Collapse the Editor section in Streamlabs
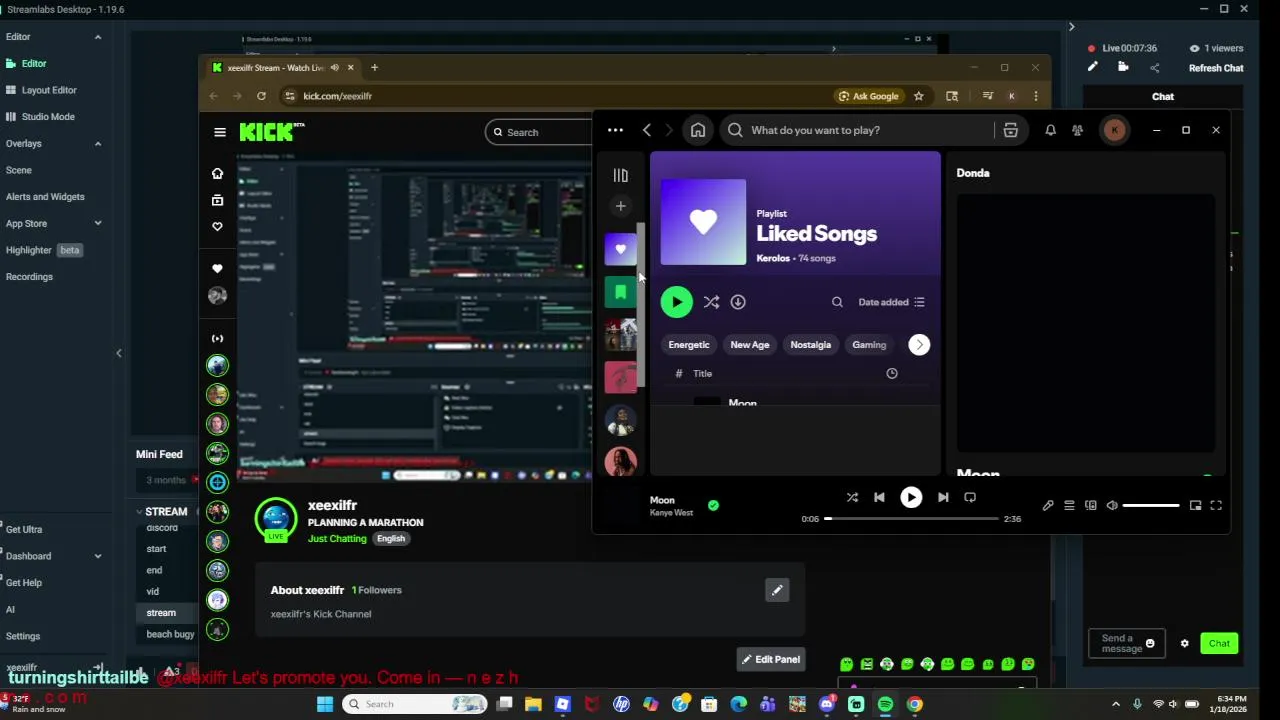Image resolution: width=1280 pixels, height=720 pixels. click(x=98, y=37)
